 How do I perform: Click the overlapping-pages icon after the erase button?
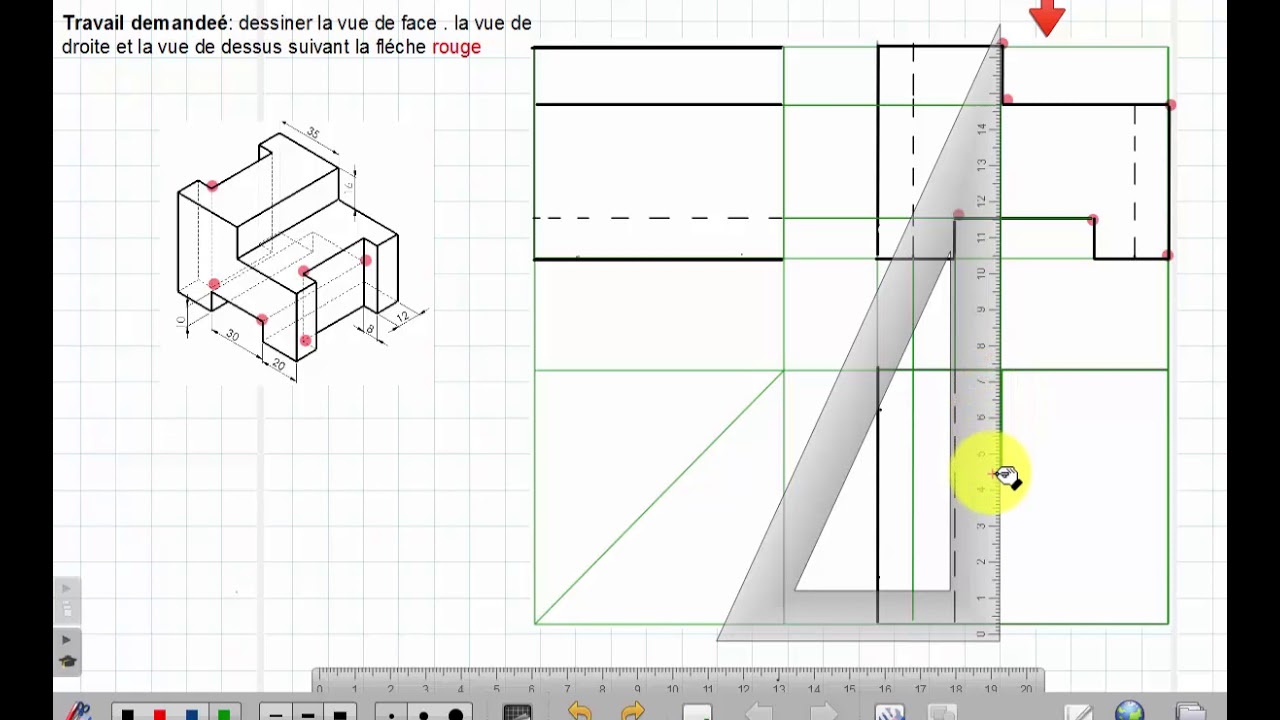(942, 713)
